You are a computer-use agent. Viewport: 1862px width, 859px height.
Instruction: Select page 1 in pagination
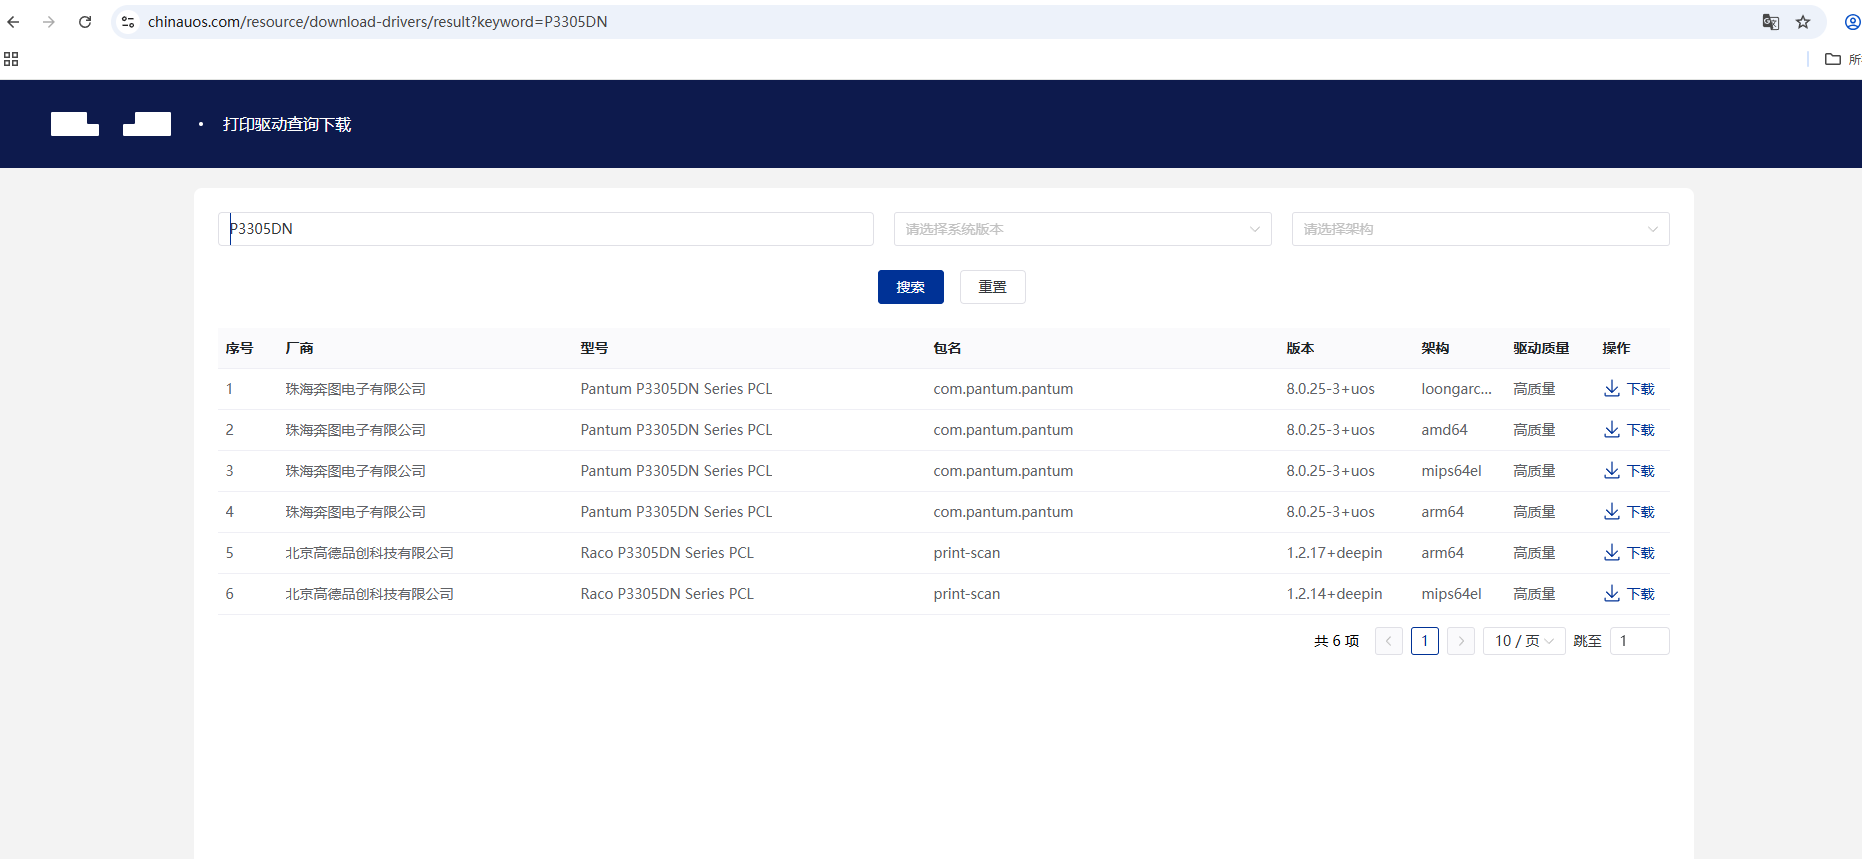(1425, 641)
